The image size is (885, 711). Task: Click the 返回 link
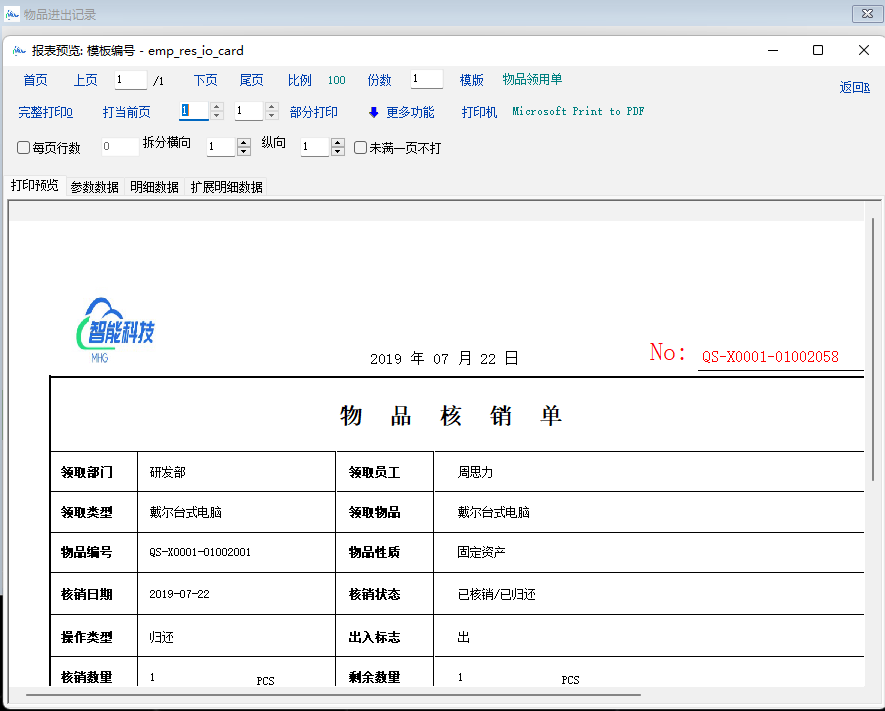854,88
